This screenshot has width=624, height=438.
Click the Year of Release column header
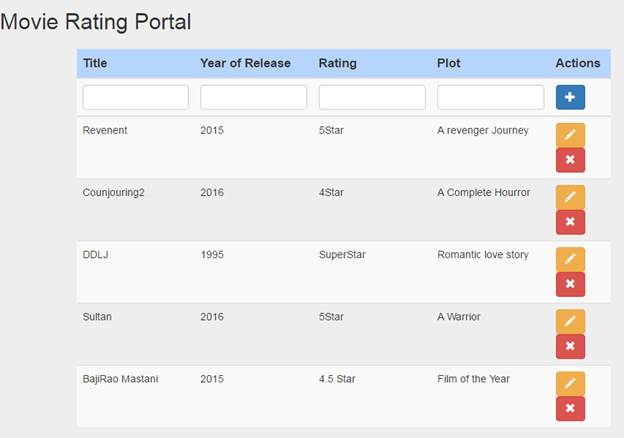click(x=245, y=63)
